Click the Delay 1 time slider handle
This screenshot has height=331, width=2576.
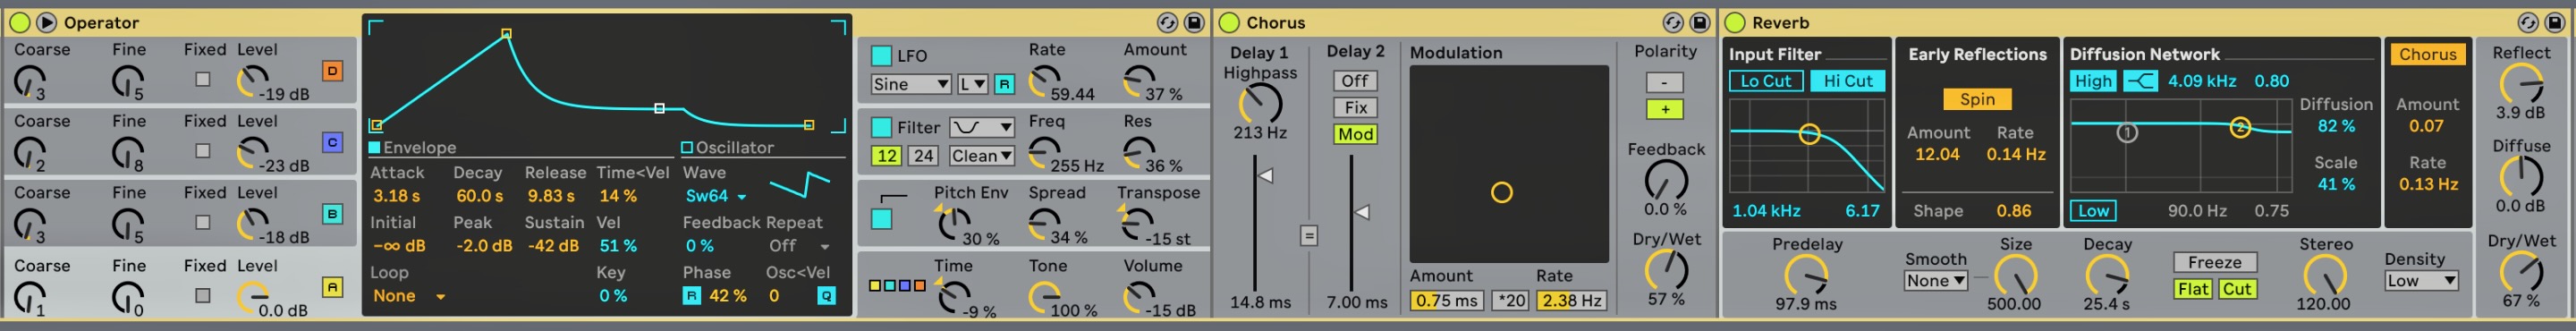coord(1265,176)
